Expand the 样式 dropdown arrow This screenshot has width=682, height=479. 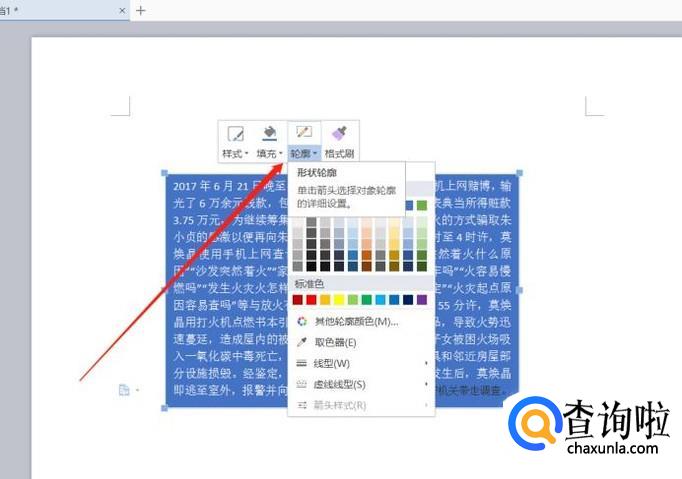(x=247, y=154)
